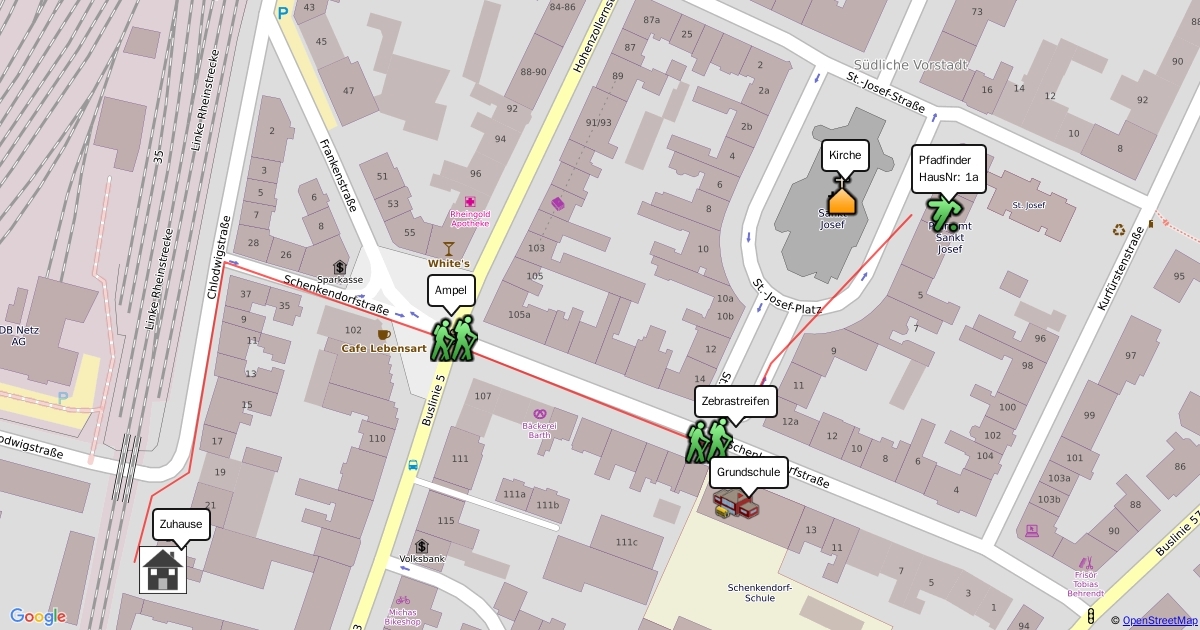This screenshot has height=630, width=1200.
Task: Open the OpenStreetMap attribution link
Action: coord(1158,621)
